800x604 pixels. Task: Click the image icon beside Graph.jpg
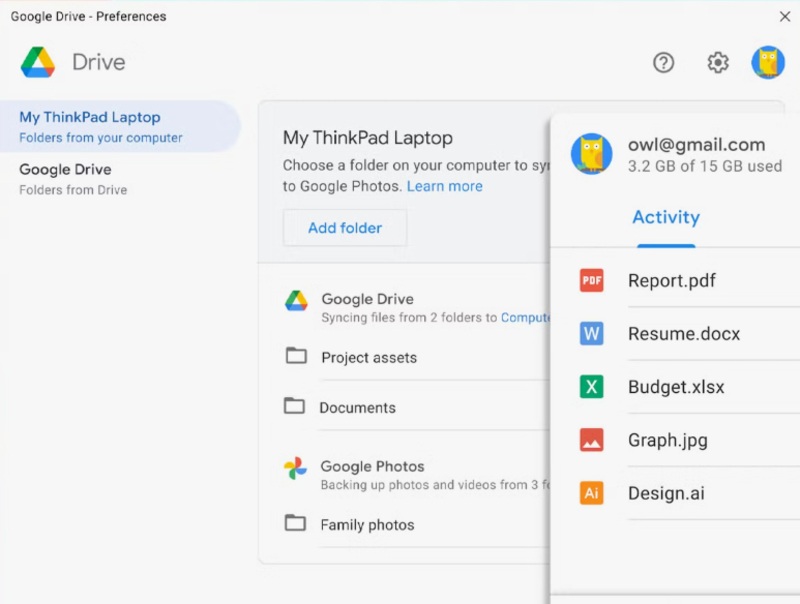point(592,440)
